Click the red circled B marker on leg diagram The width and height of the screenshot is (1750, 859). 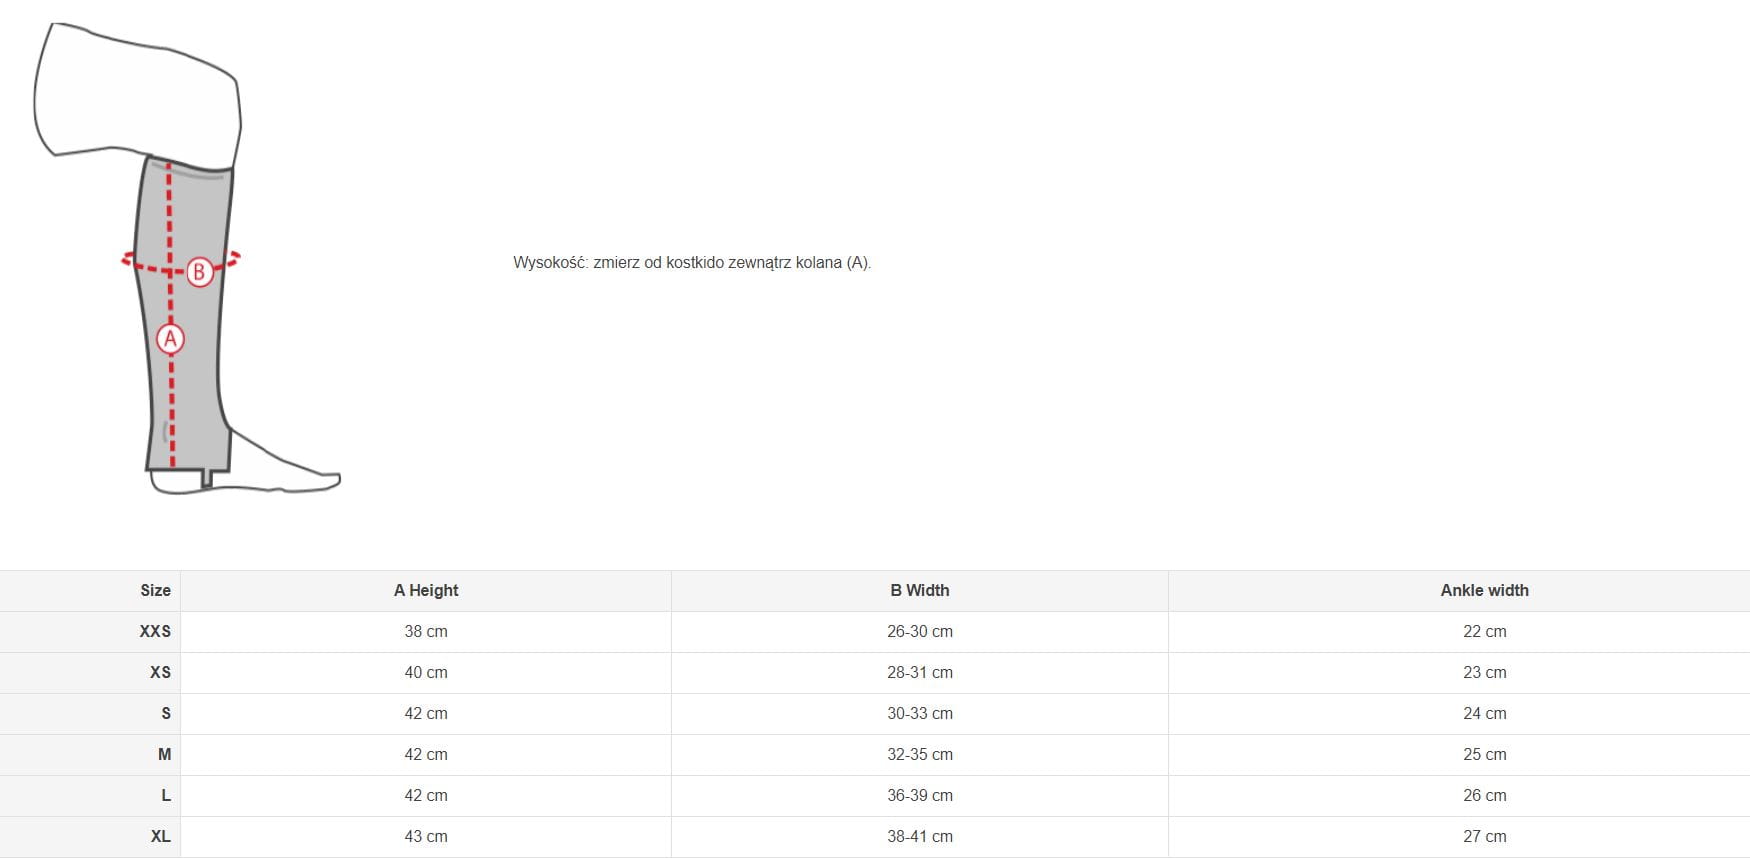point(199,271)
